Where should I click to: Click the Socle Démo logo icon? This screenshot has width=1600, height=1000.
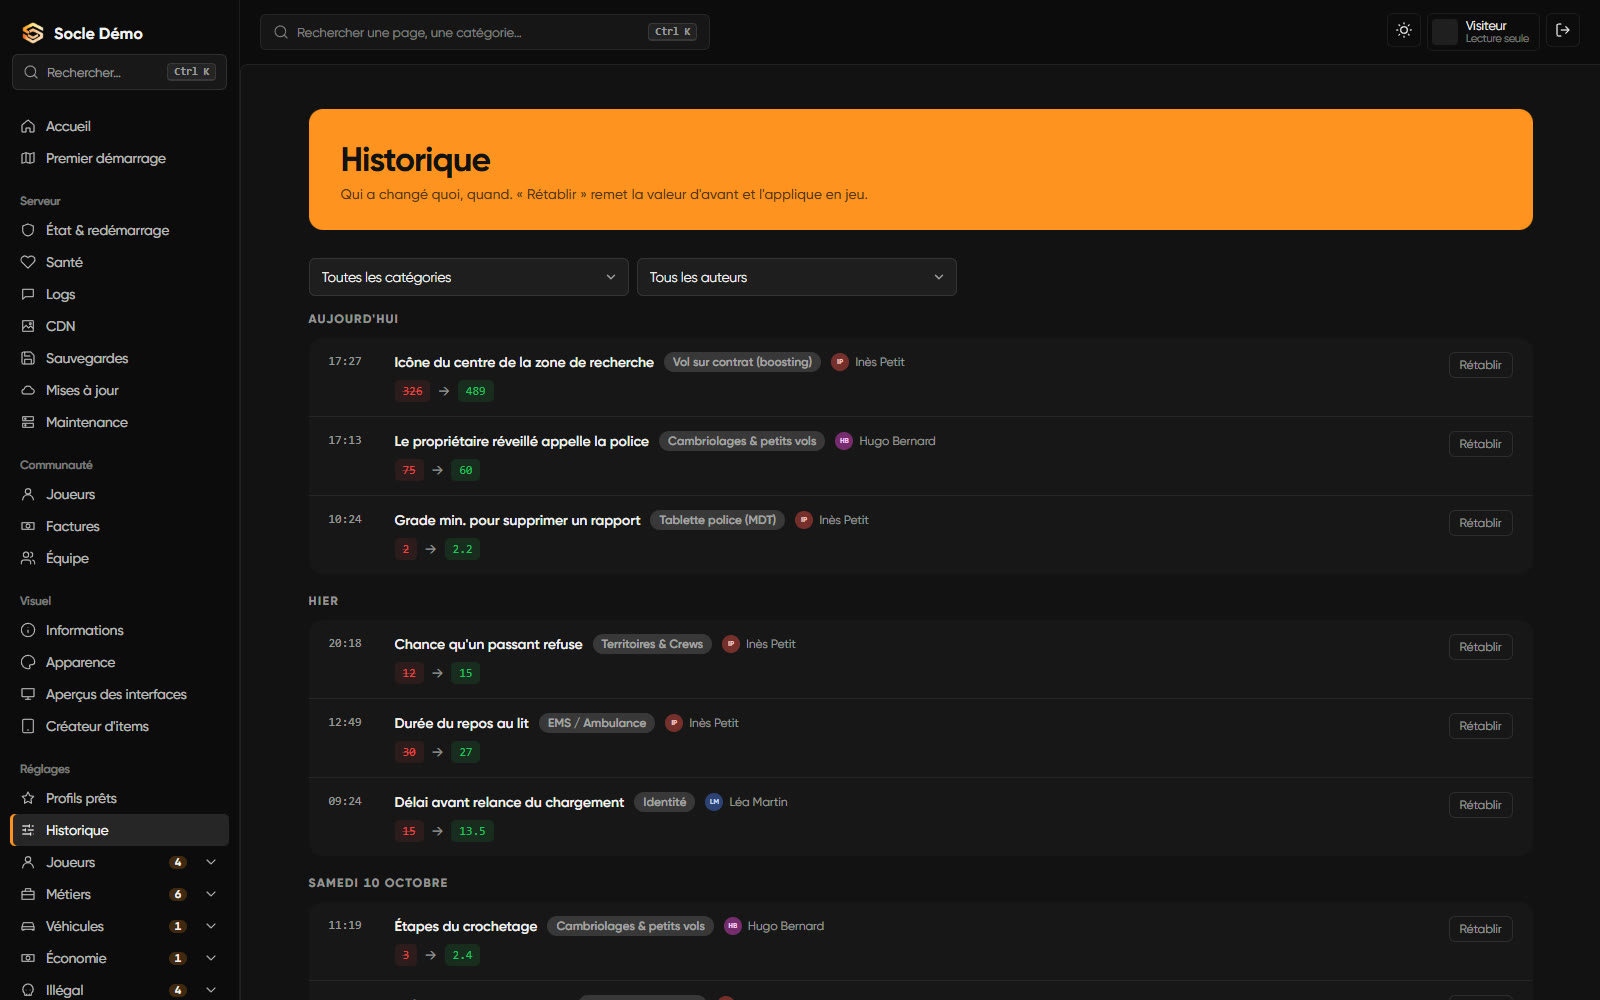point(33,33)
